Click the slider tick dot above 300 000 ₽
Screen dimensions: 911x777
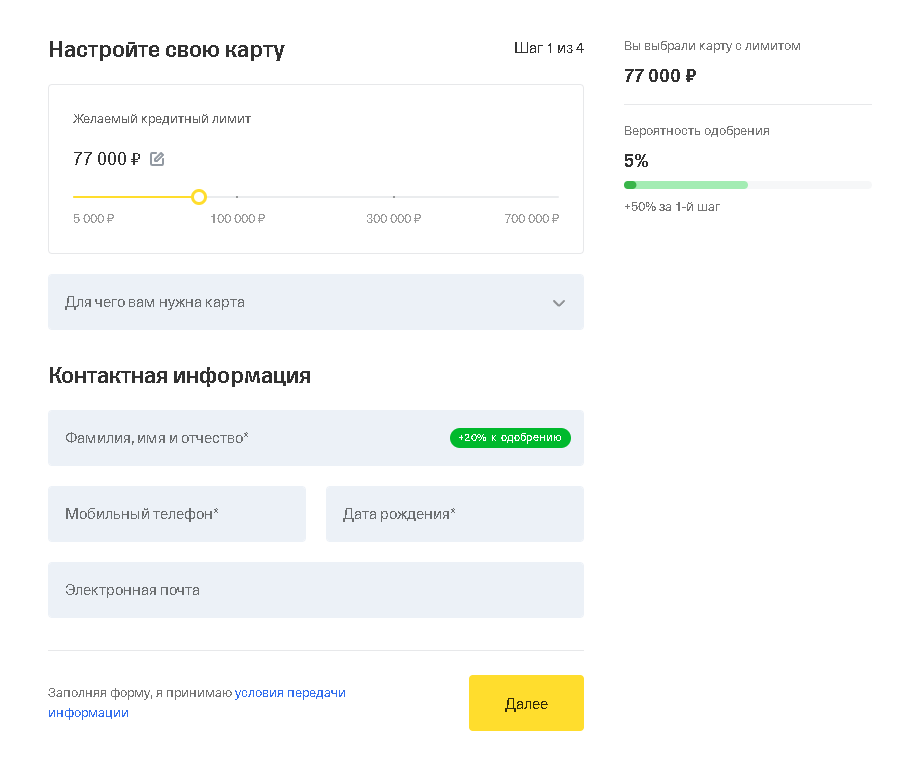tap(394, 197)
